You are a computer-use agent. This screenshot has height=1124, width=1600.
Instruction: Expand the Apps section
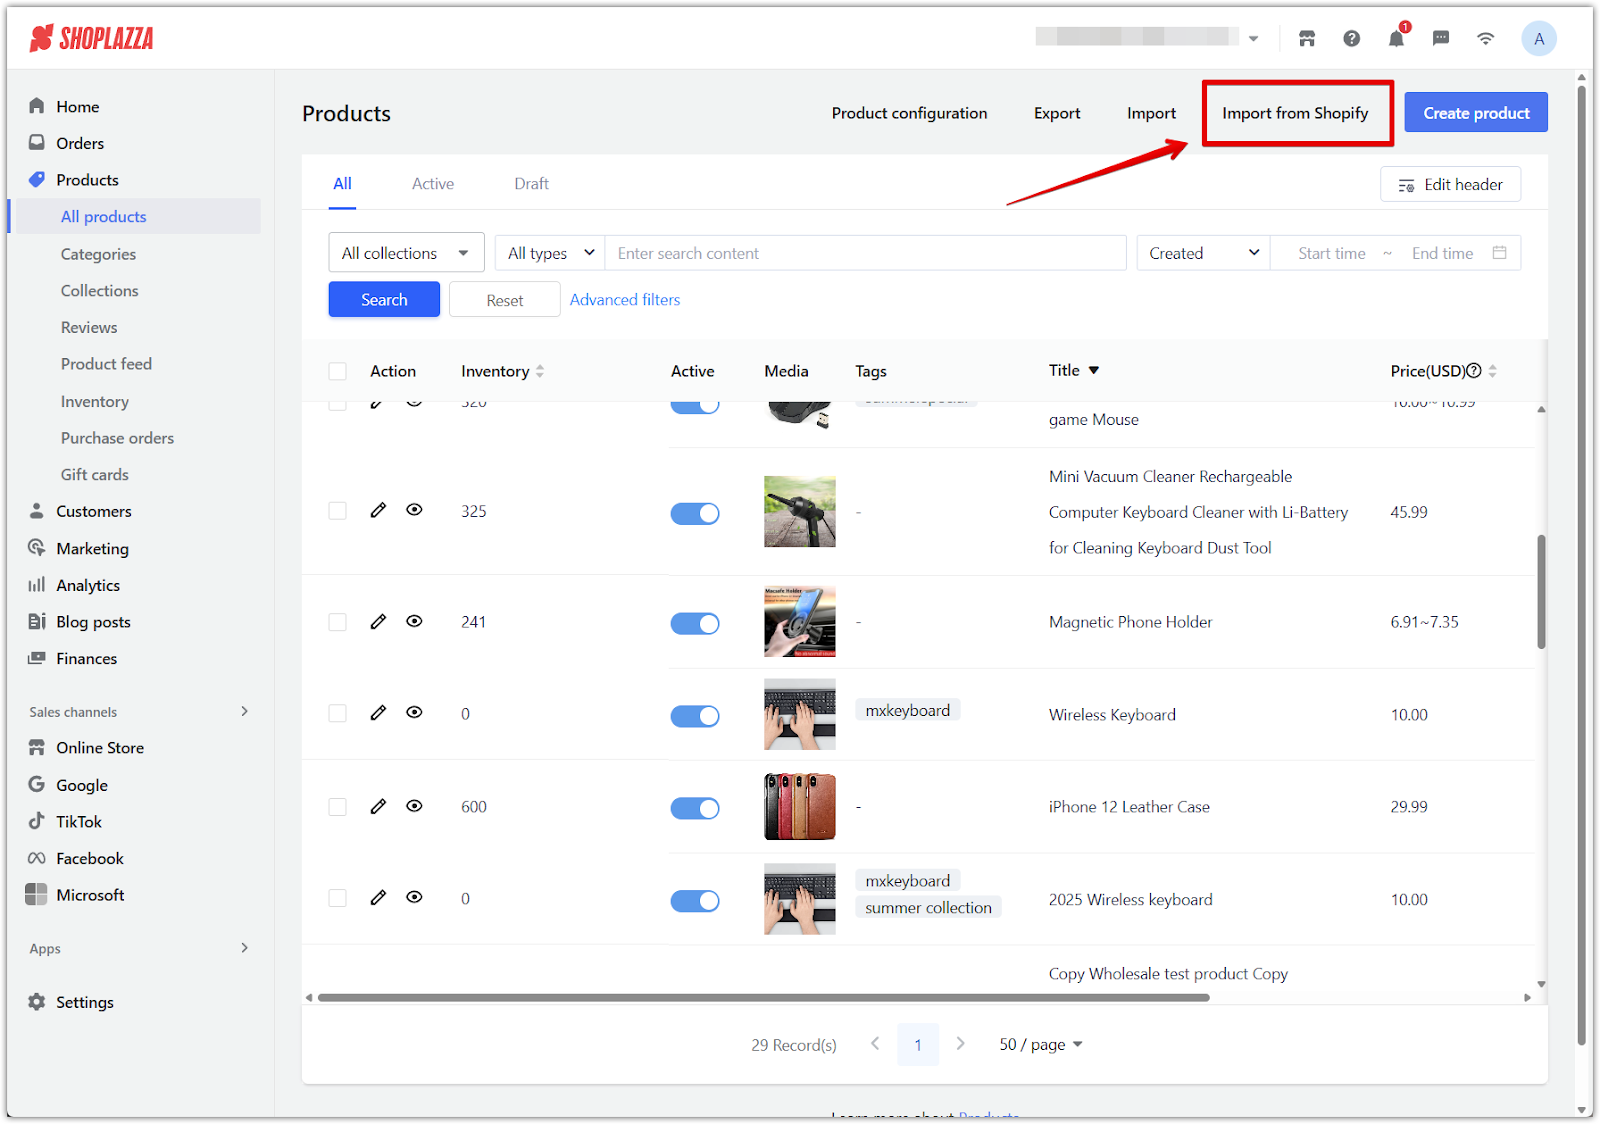click(x=245, y=948)
